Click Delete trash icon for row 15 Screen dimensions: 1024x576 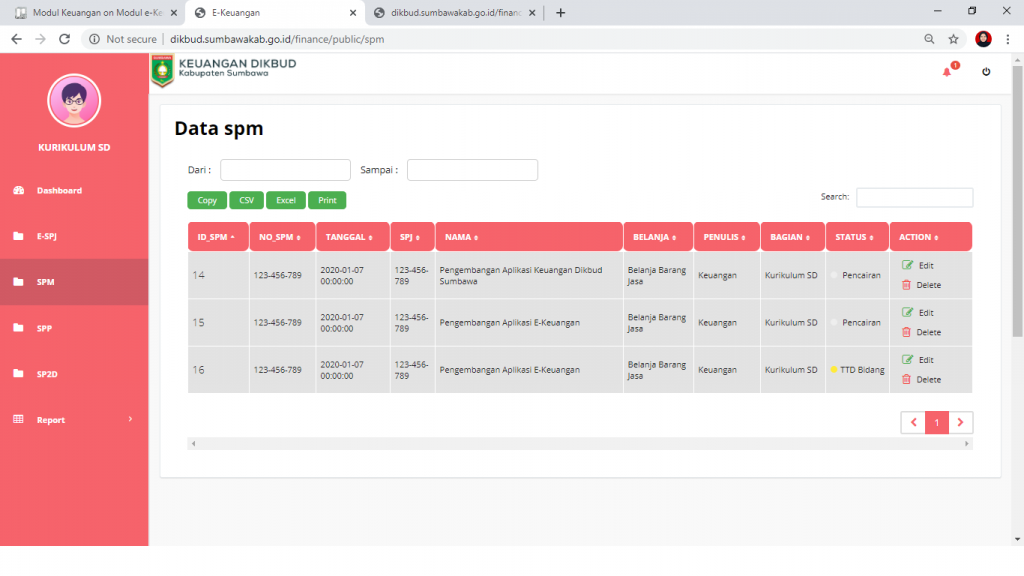pos(907,332)
